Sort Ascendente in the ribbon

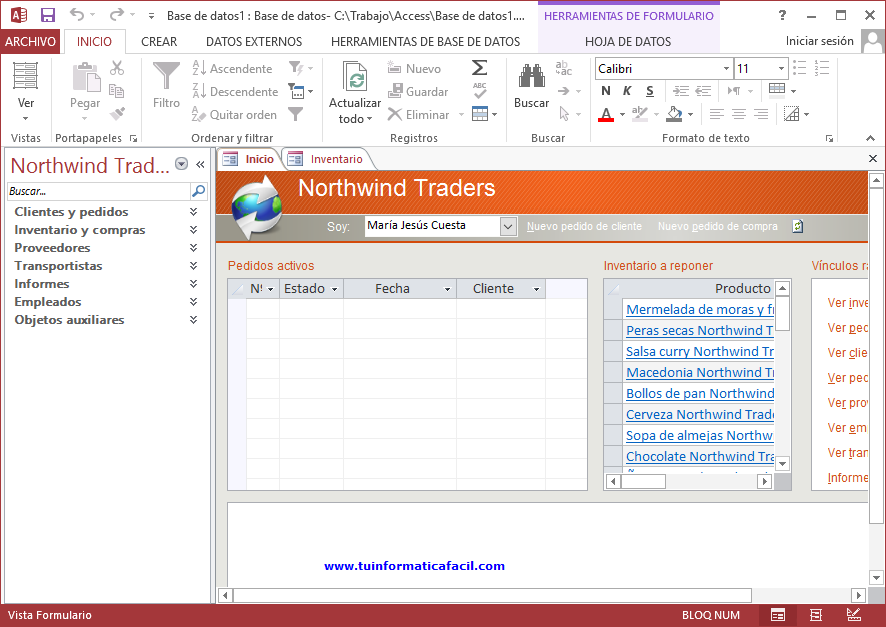[x=232, y=68]
